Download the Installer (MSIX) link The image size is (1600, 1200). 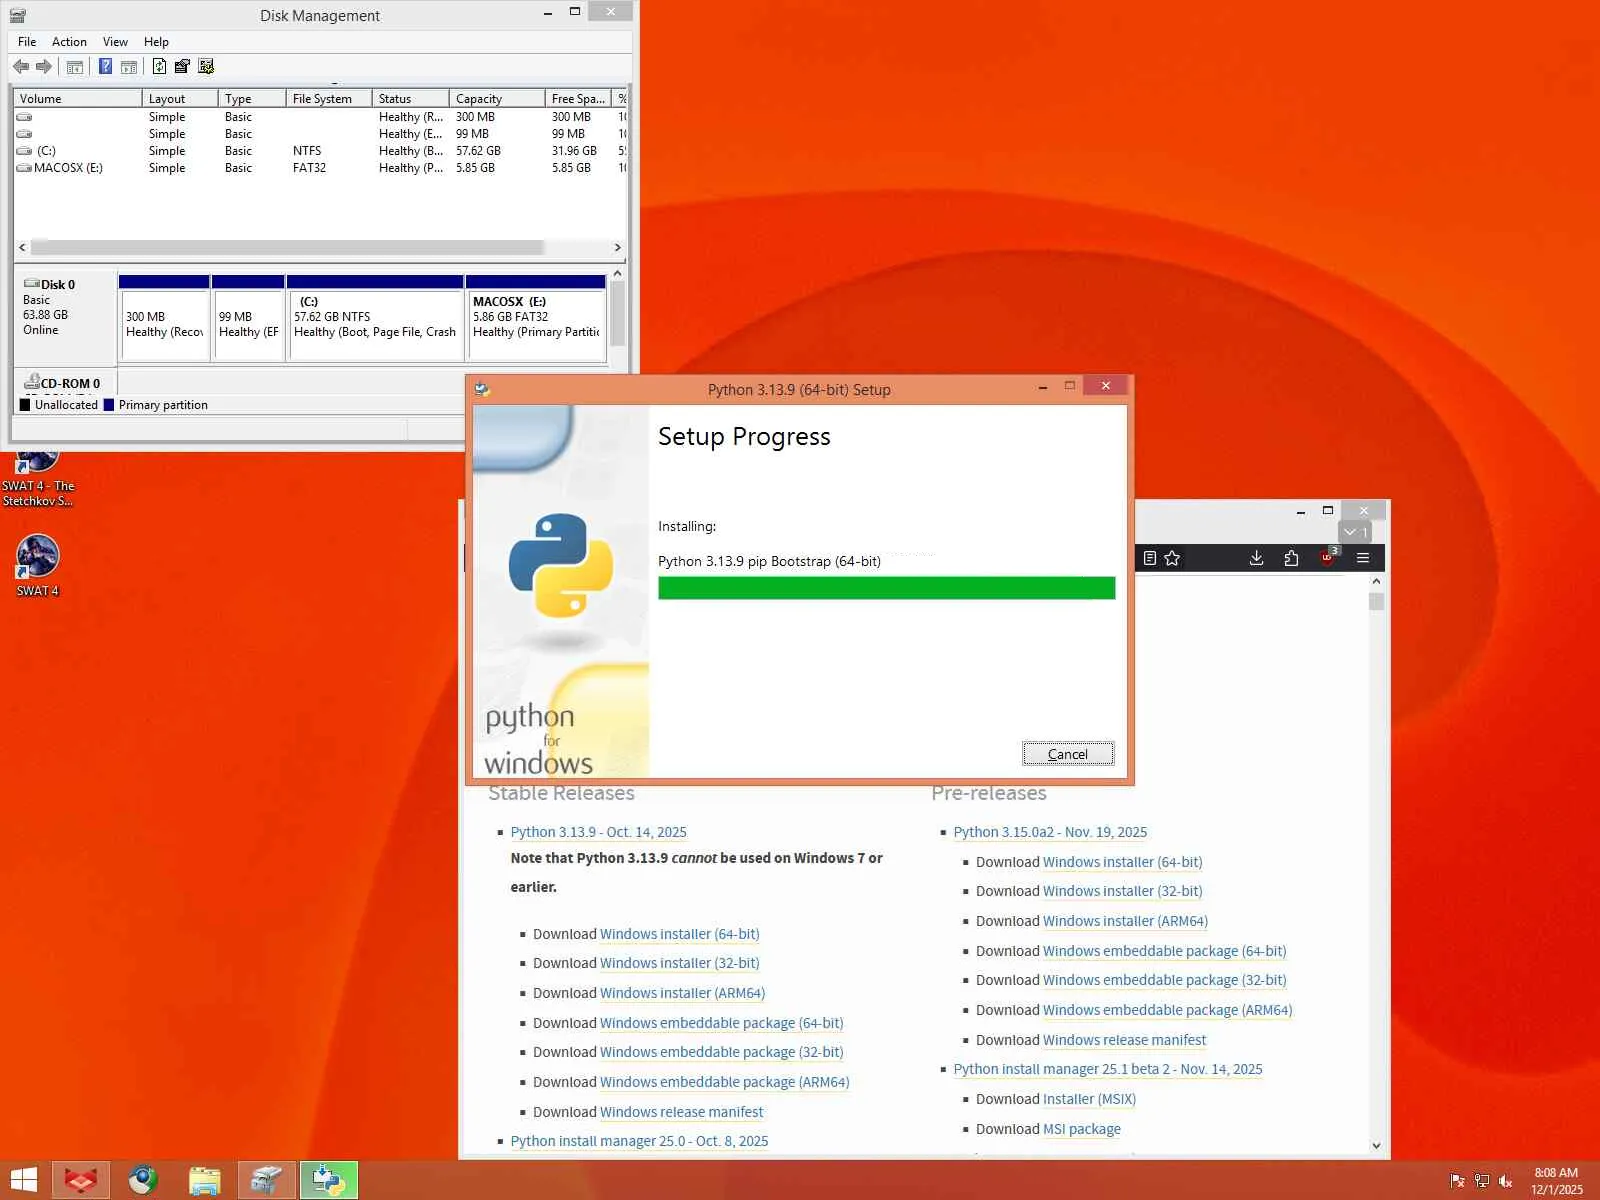(1089, 1099)
